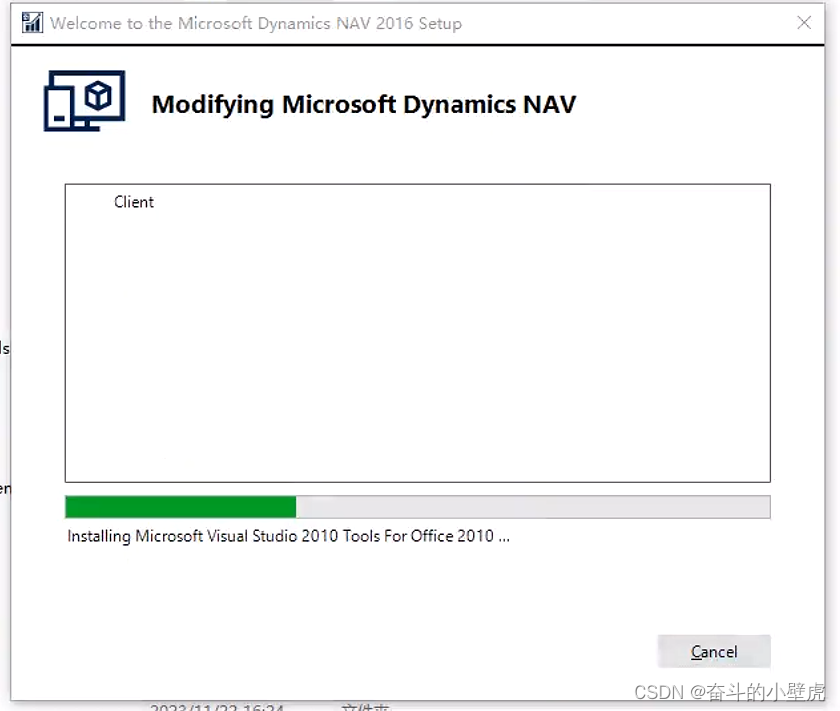Viewport: 840px width, 711px height.
Task: Click the bar-chart glyph on the setup window icon
Action: point(30,23)
